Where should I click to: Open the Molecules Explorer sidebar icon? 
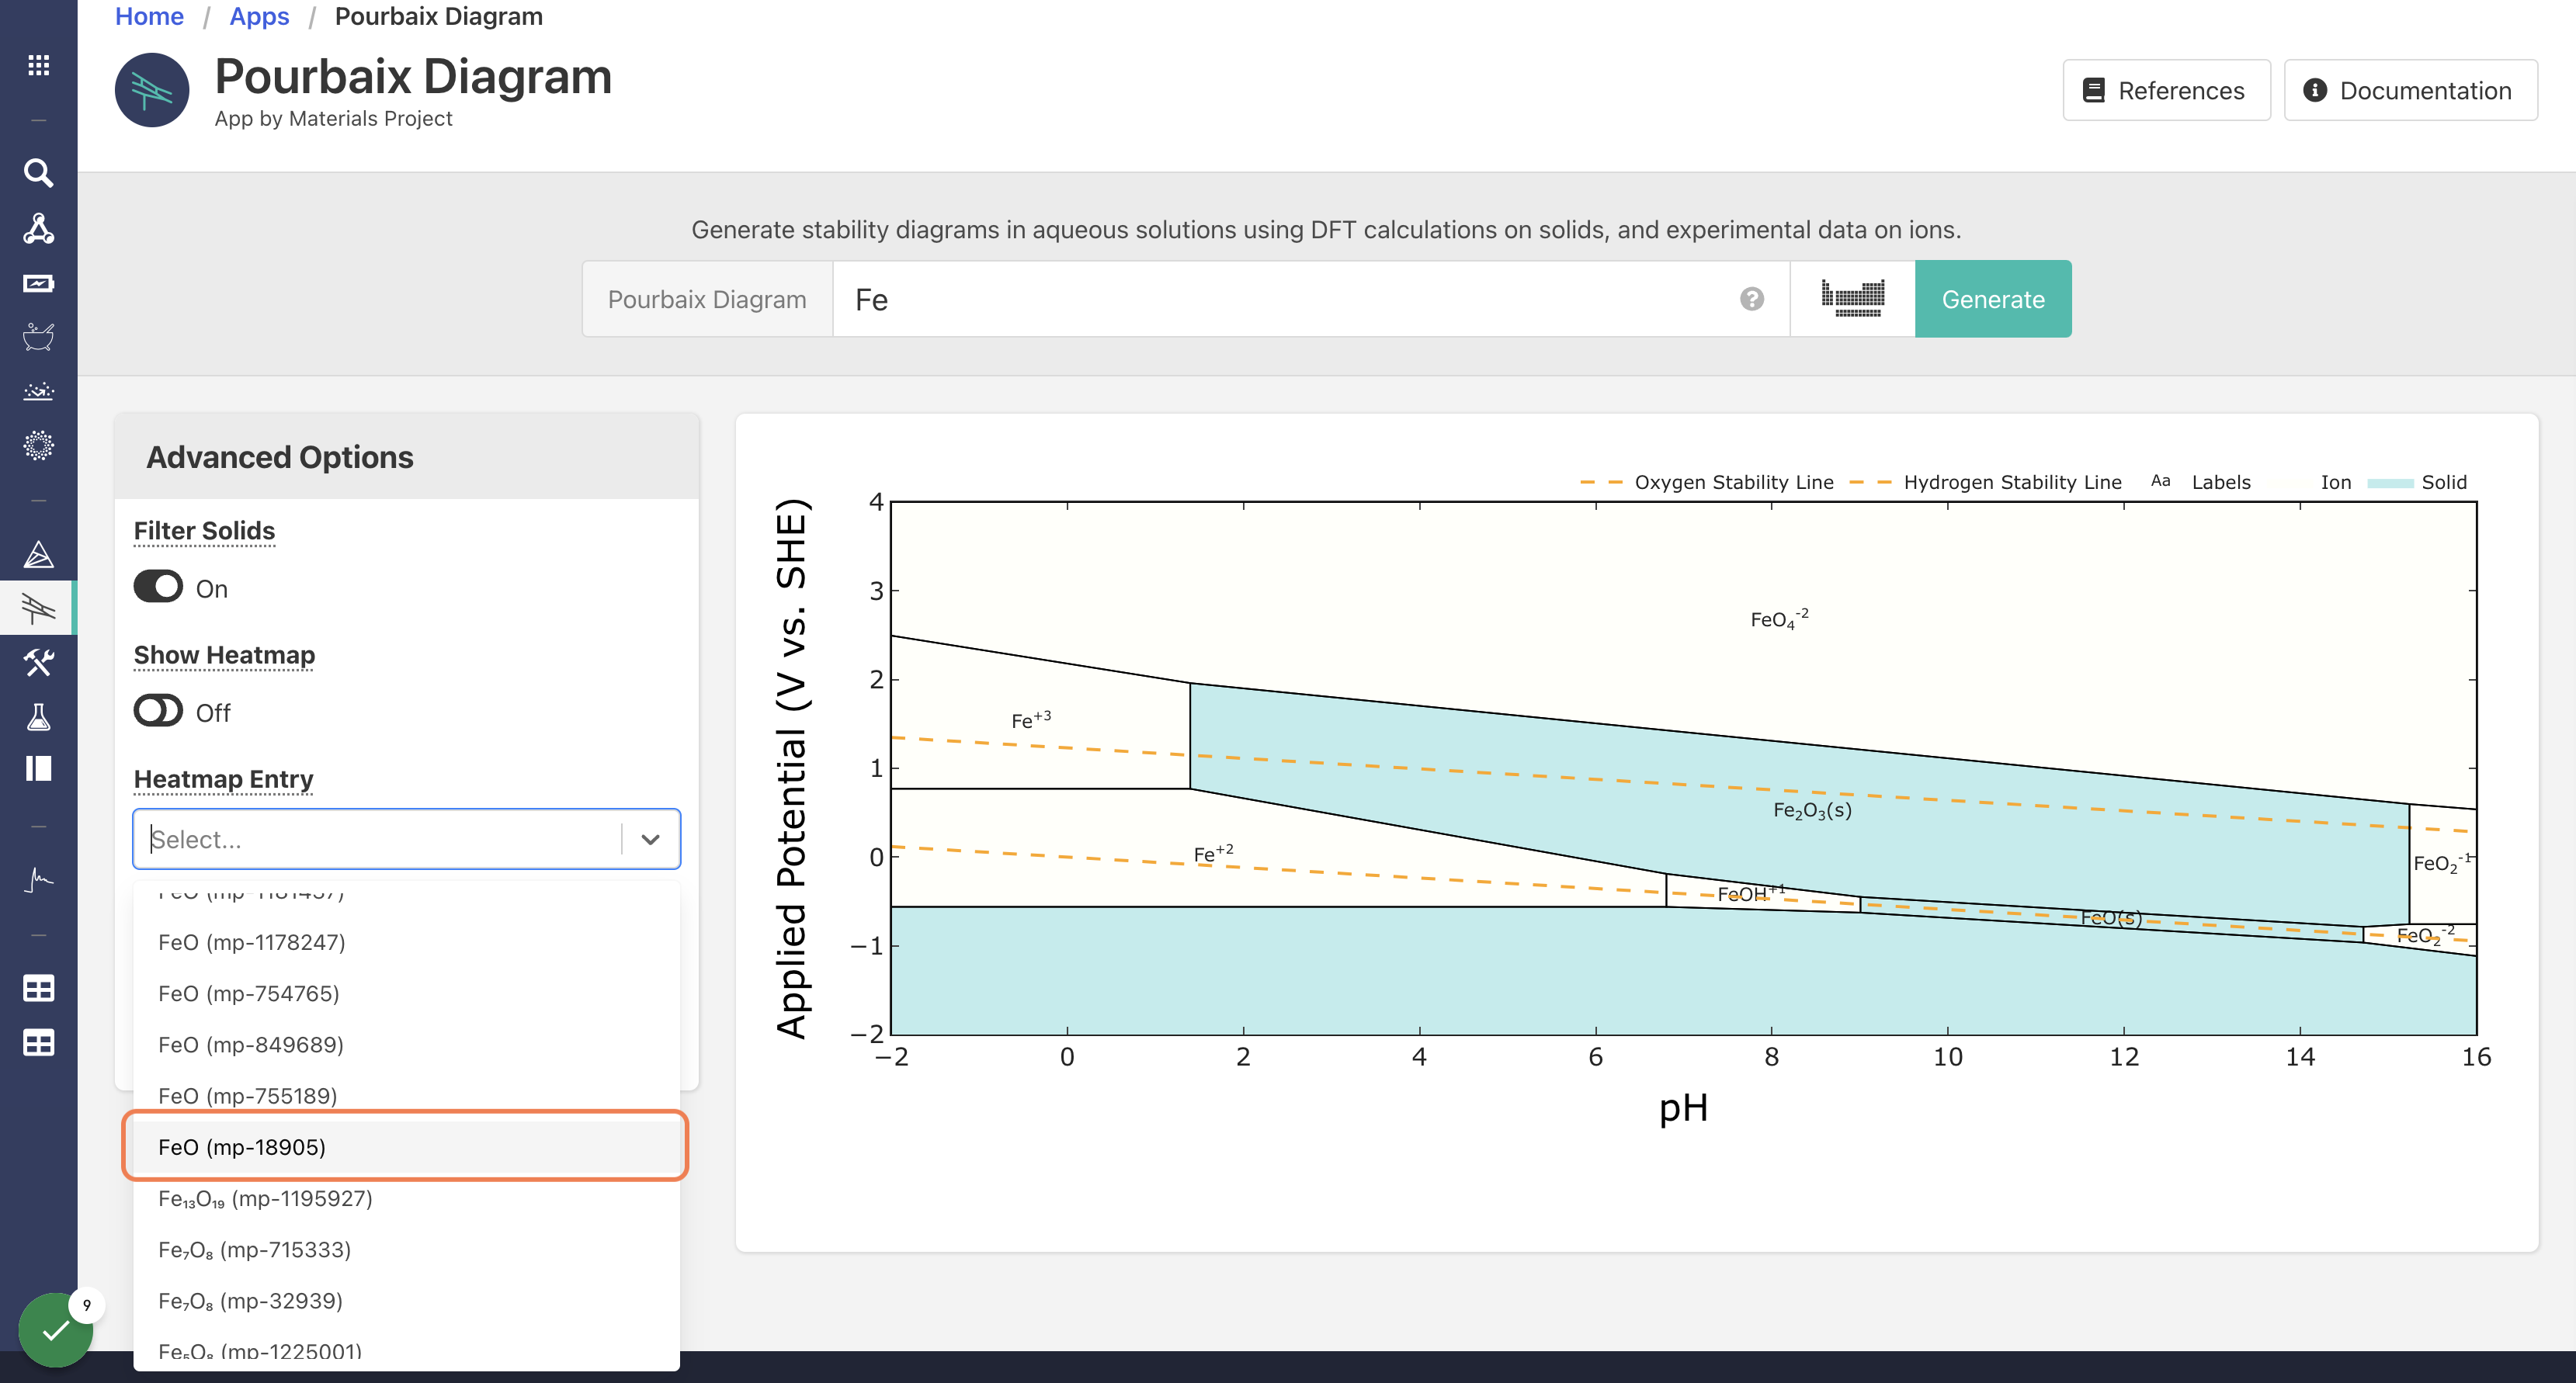pos(38,228)
